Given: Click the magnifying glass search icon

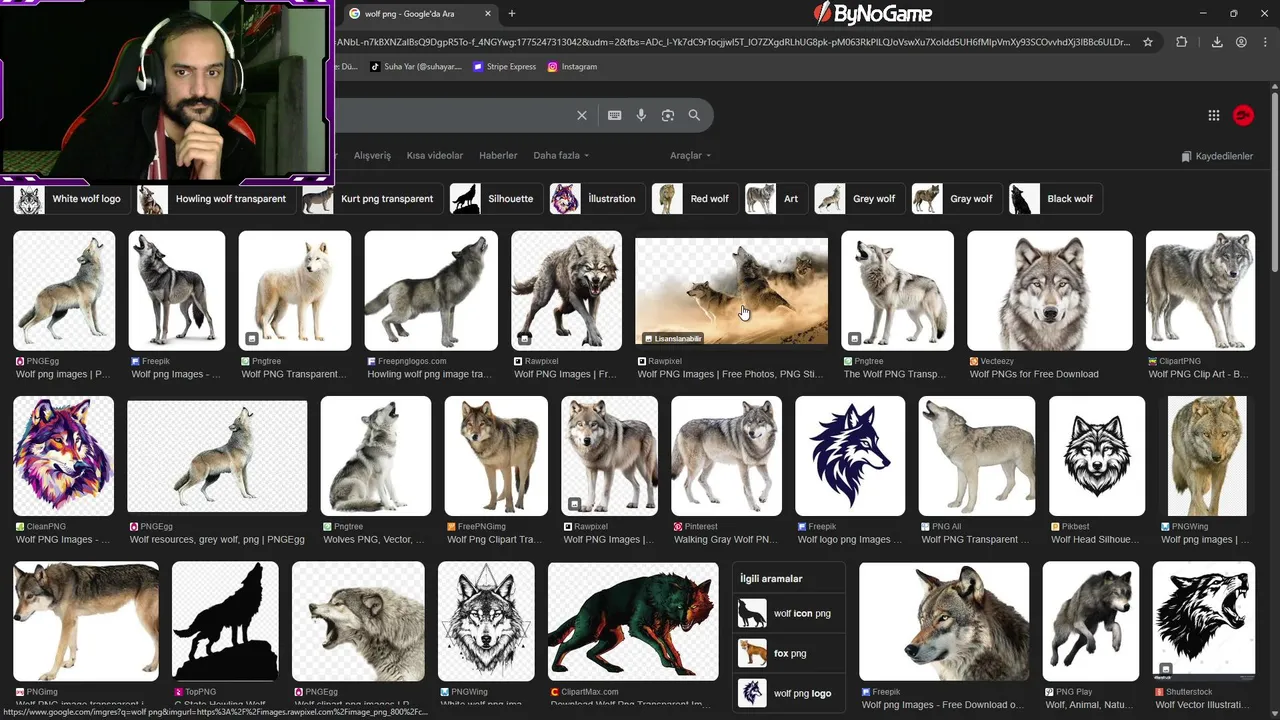Looking at the screenshot, I should click(x=694, y=115).
